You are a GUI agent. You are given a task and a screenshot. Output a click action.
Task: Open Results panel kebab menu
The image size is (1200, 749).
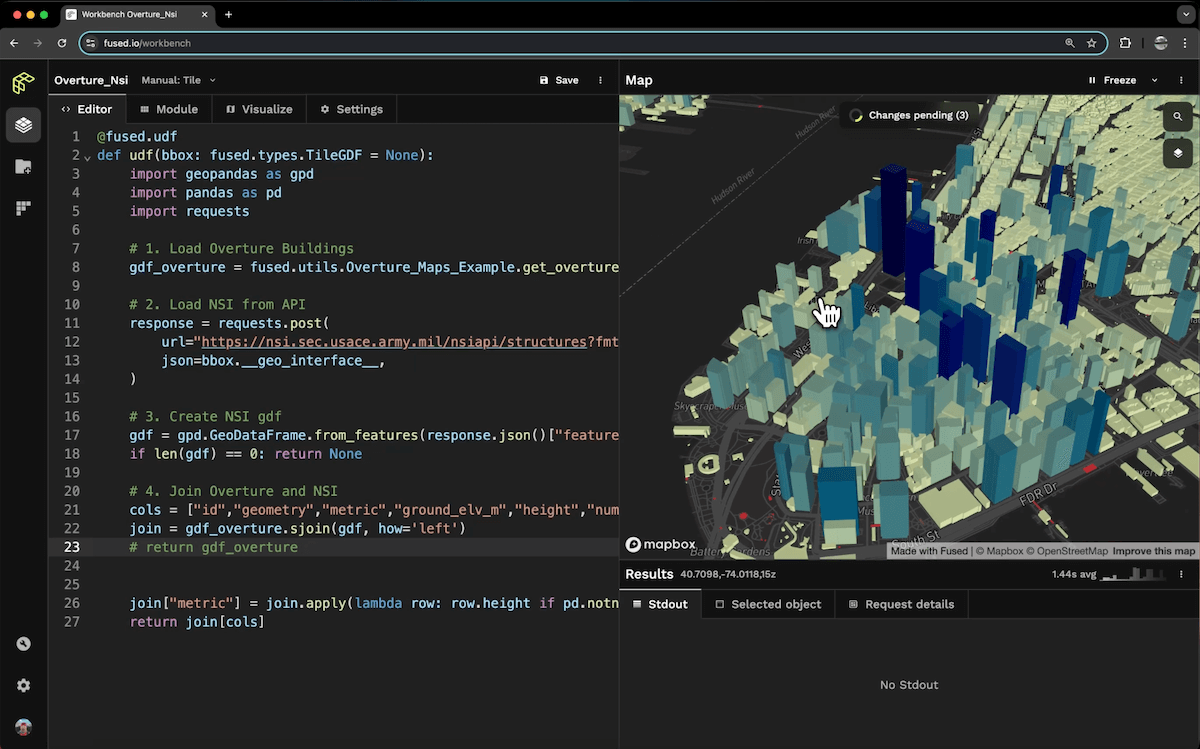tap(1181, 574)
